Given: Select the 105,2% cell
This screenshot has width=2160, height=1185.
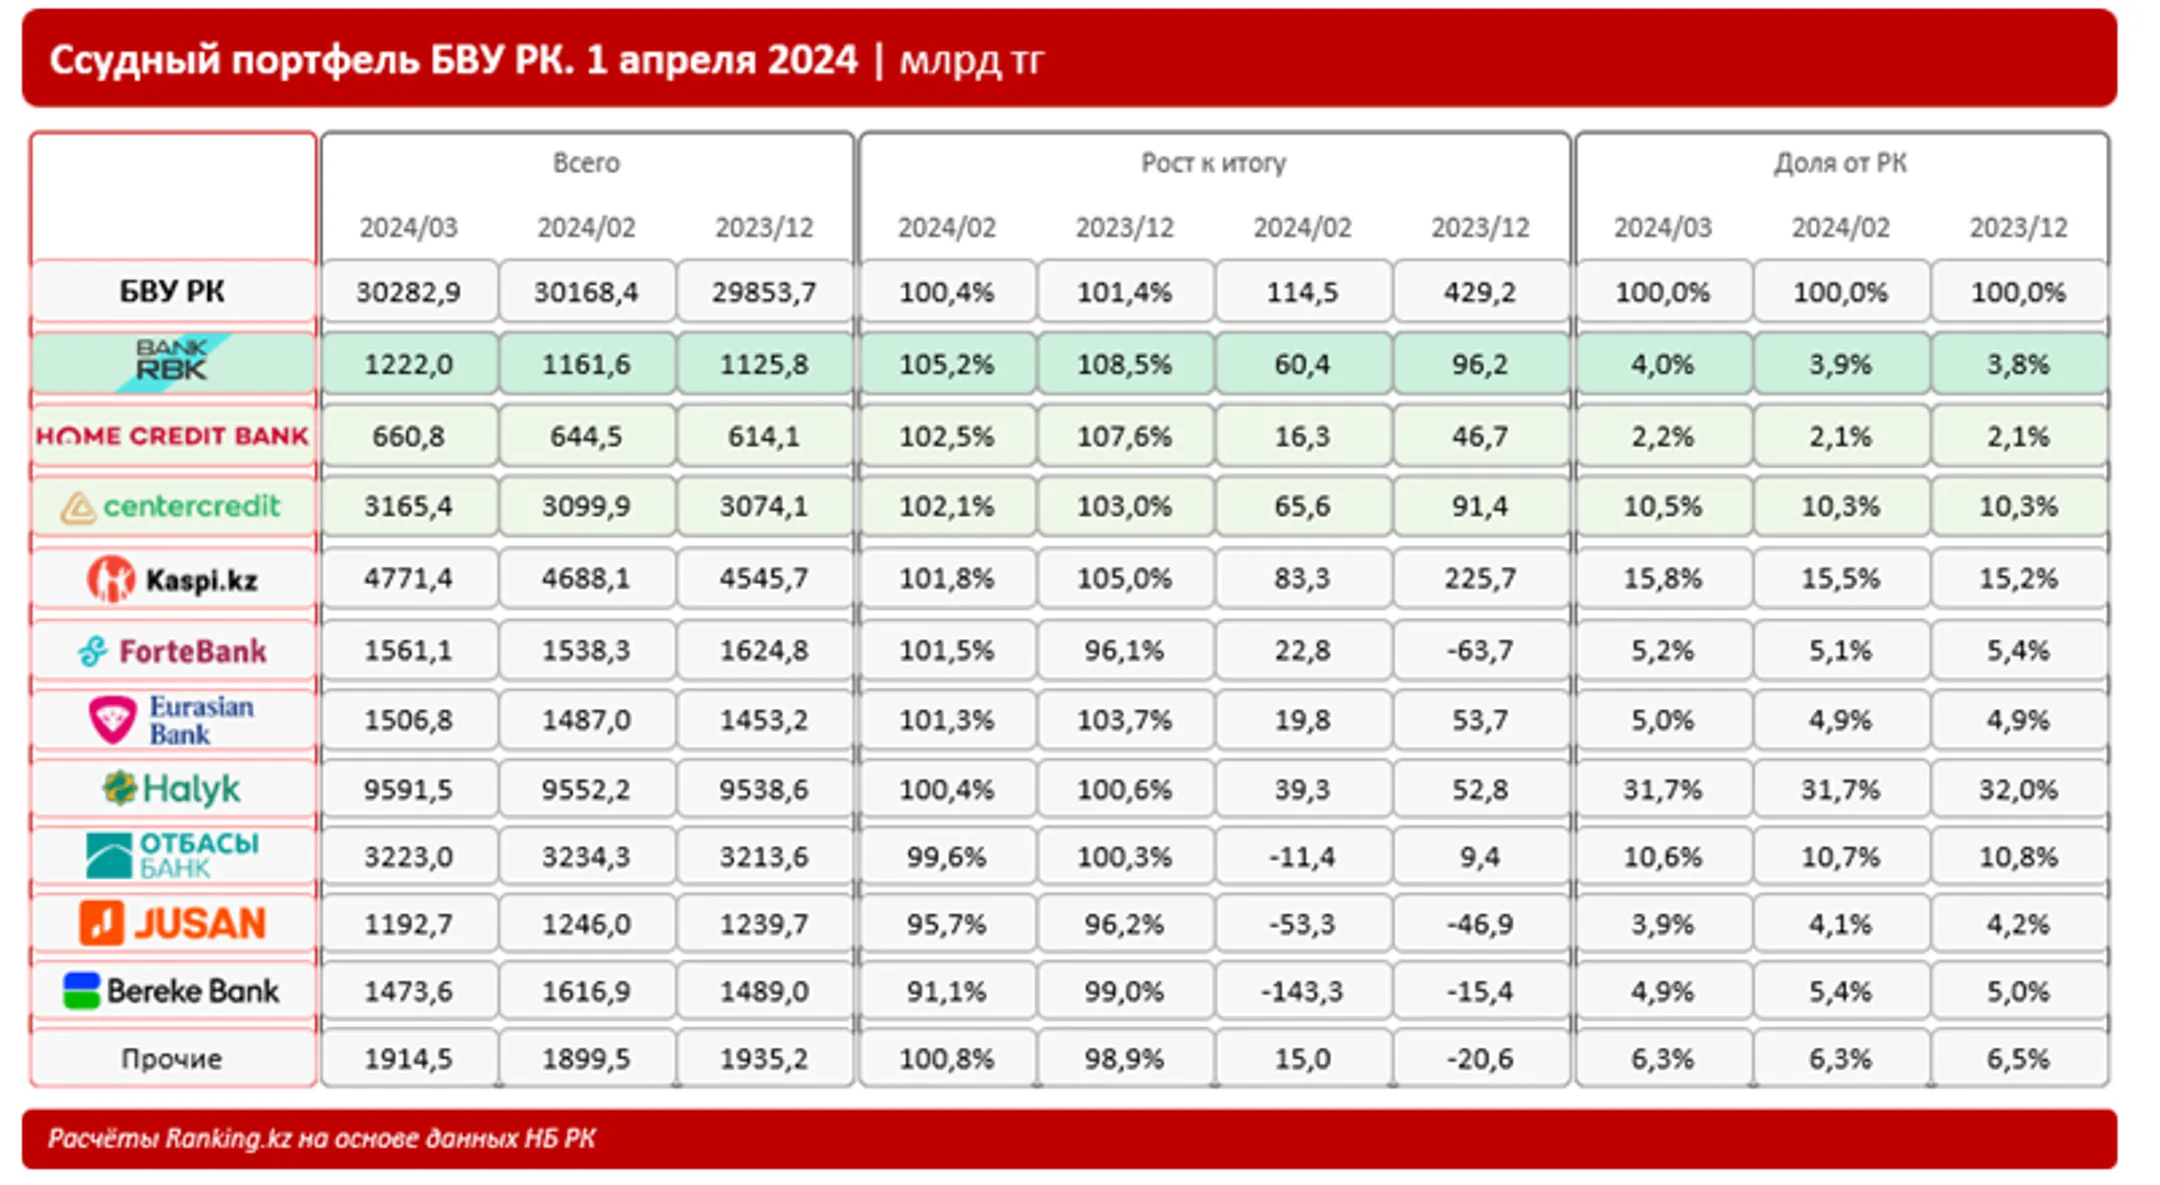Looking at the screenshot, I should [x=946, y=364].
